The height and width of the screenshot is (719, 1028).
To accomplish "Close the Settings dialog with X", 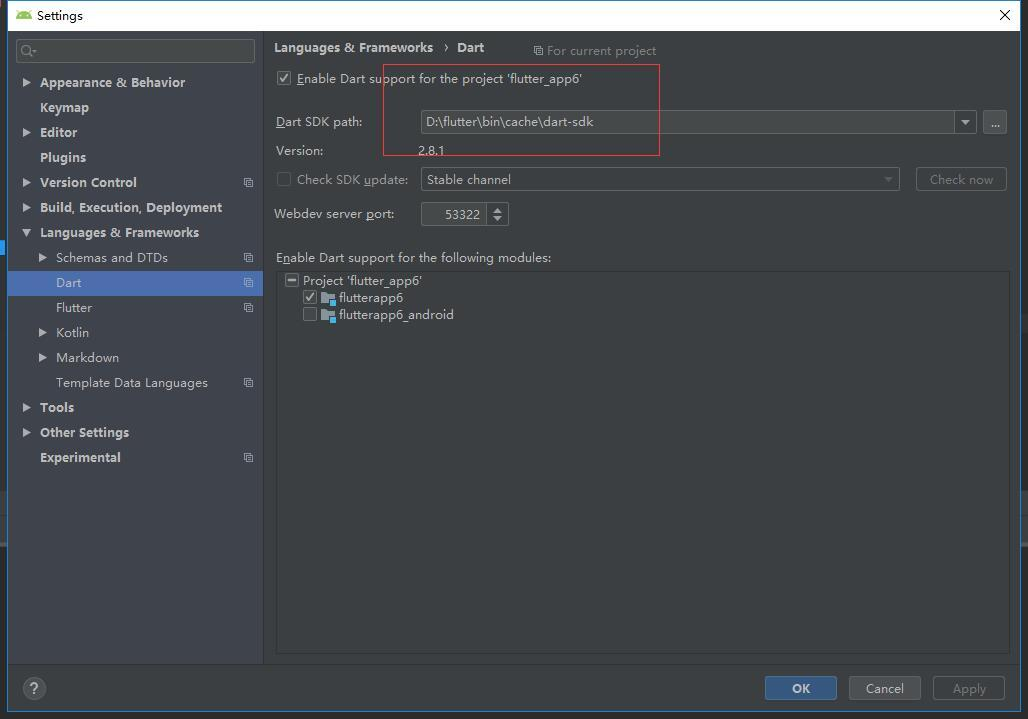I will tap(1004, 15).
